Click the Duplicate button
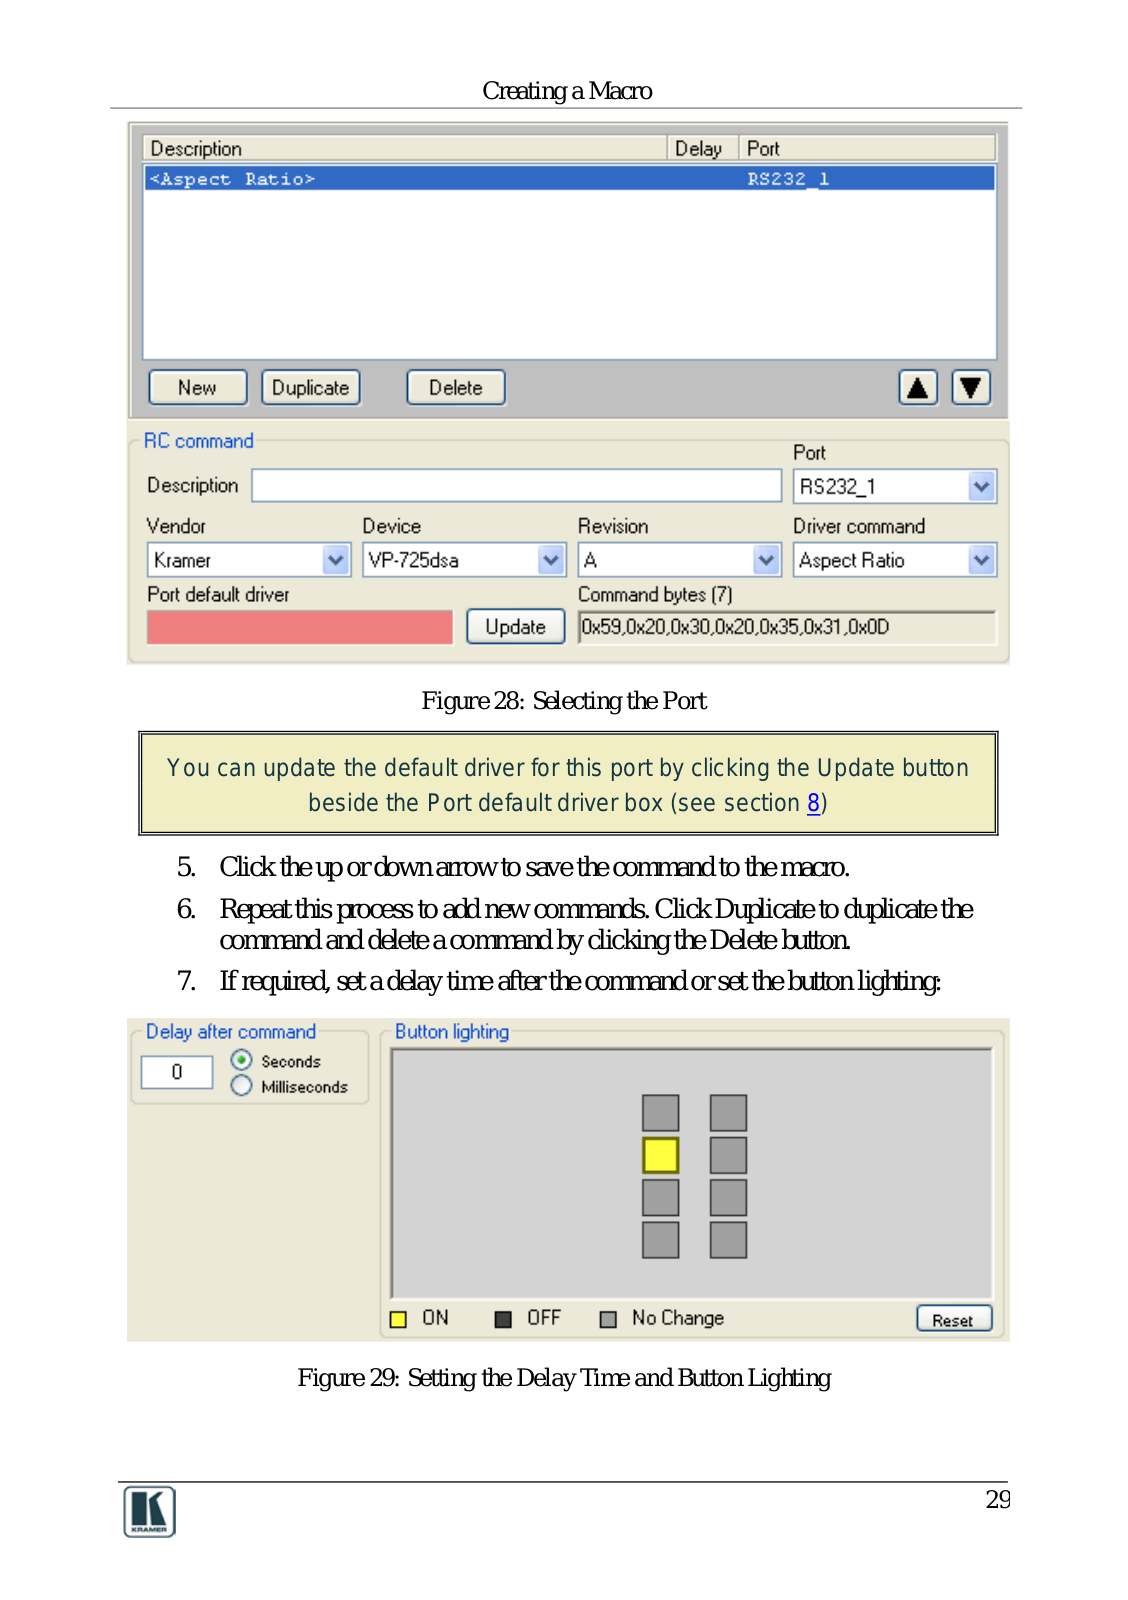The image size is (1128, 1600). tap(310, 387)
